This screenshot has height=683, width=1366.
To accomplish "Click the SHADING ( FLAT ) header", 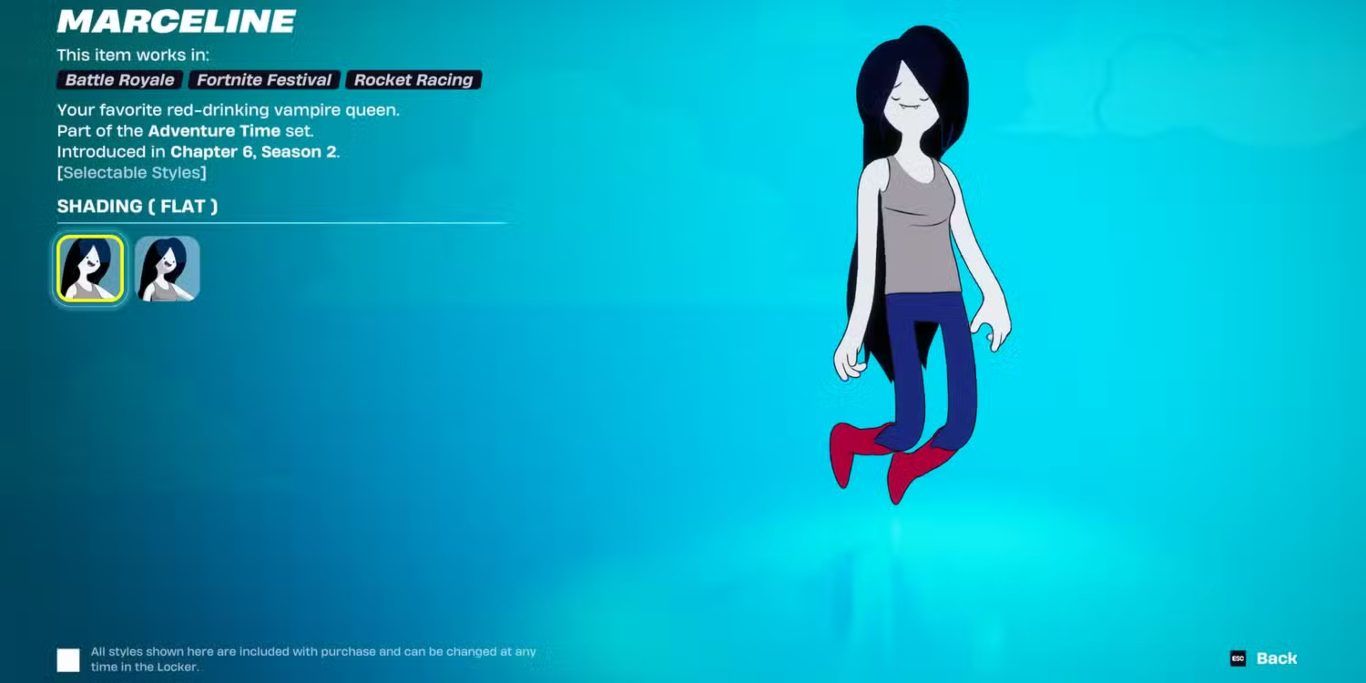I will coord(137,206).
